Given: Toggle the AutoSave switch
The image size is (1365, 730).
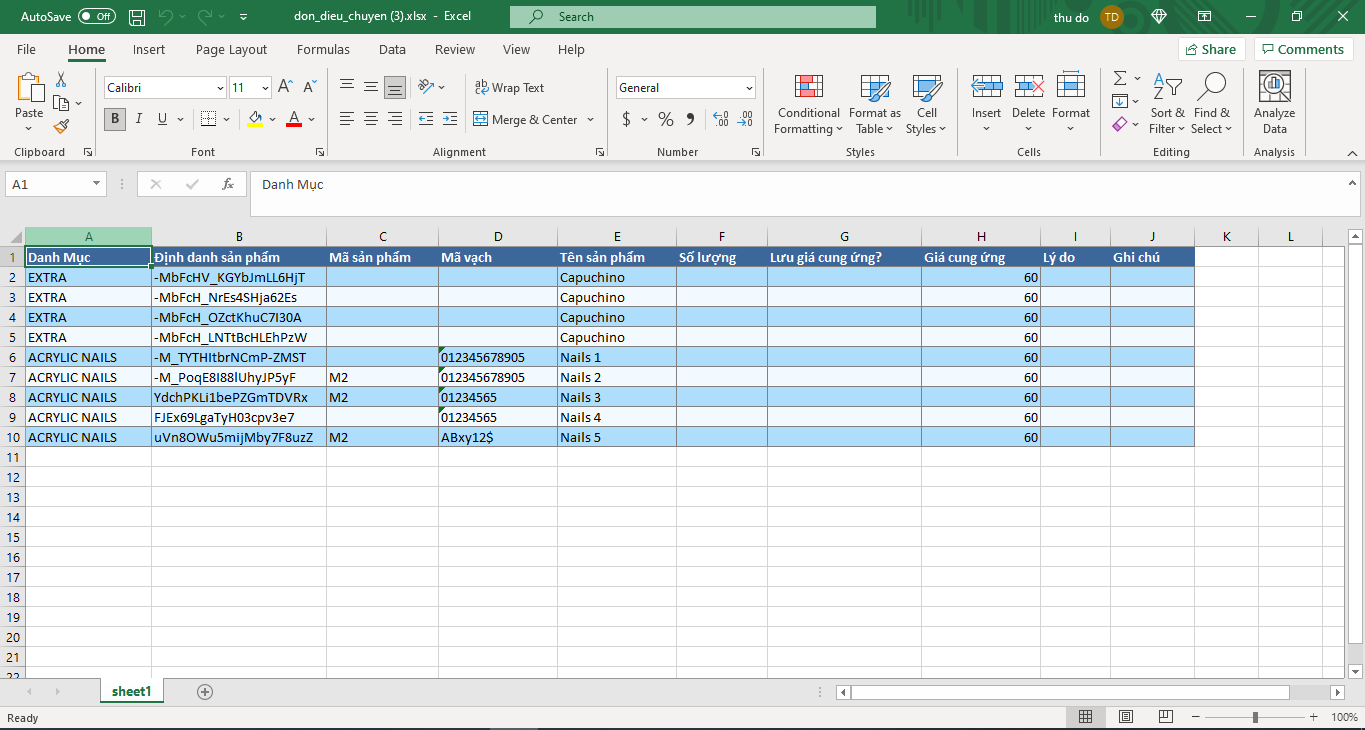Looking at the screenshot, I should point(96,17).
